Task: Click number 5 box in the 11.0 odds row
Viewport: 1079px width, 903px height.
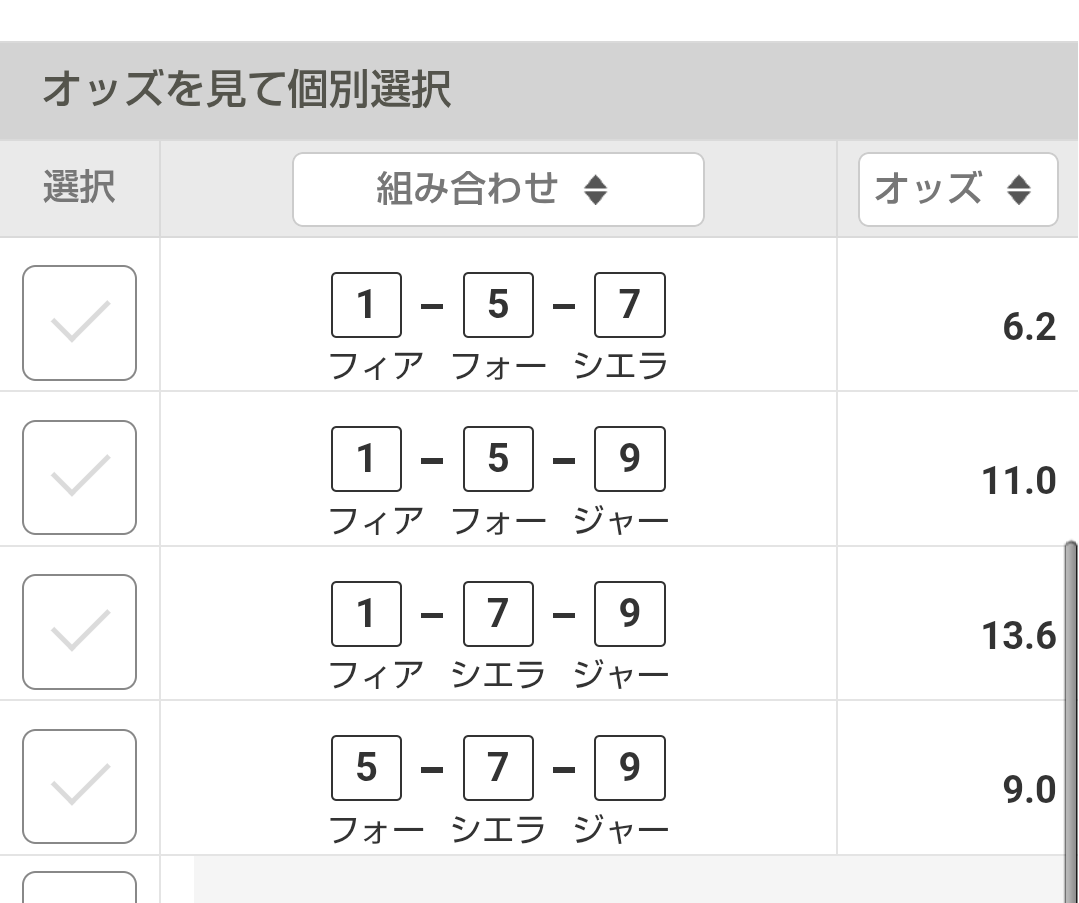Action: point(498,458)
